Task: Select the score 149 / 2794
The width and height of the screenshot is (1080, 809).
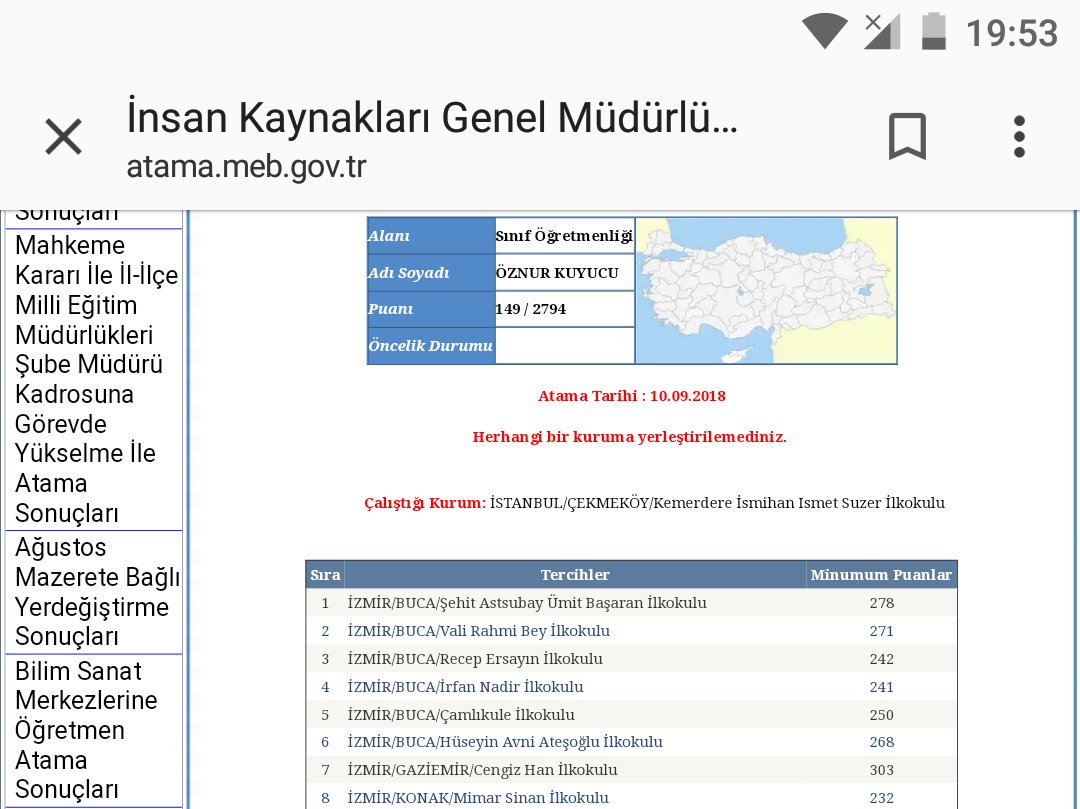Action: (530, 309)
